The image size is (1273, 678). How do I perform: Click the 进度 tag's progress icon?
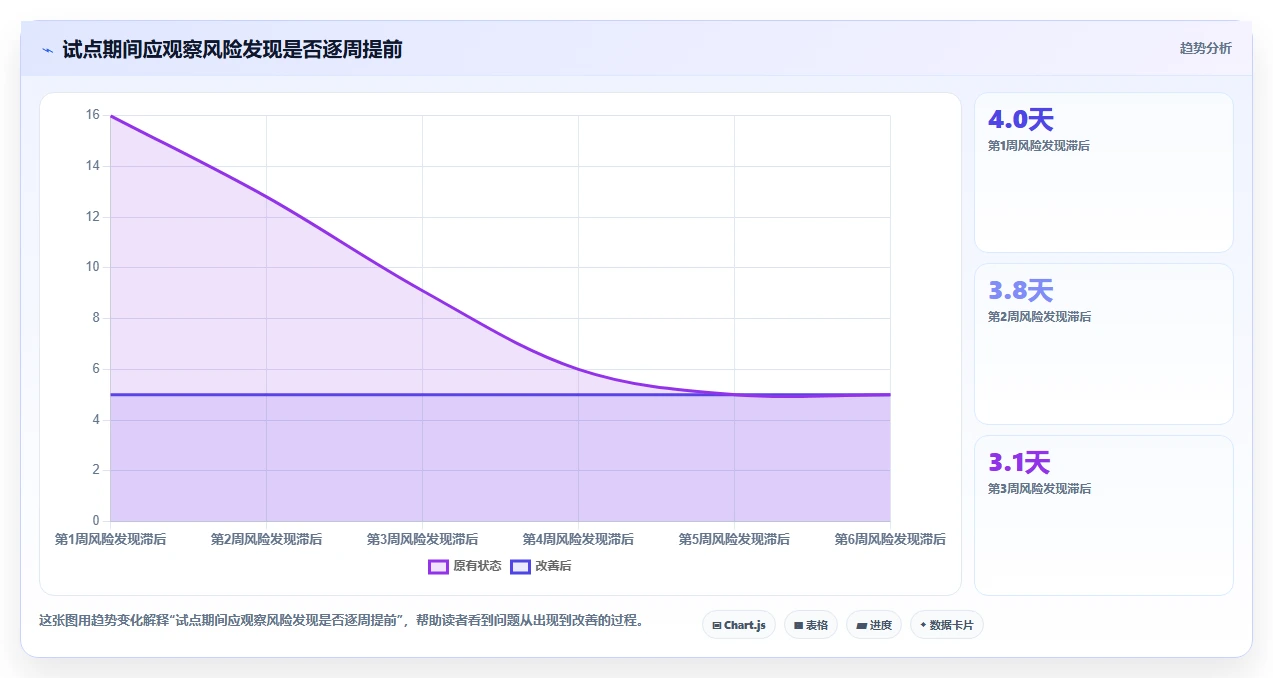(x=861, y=625)
